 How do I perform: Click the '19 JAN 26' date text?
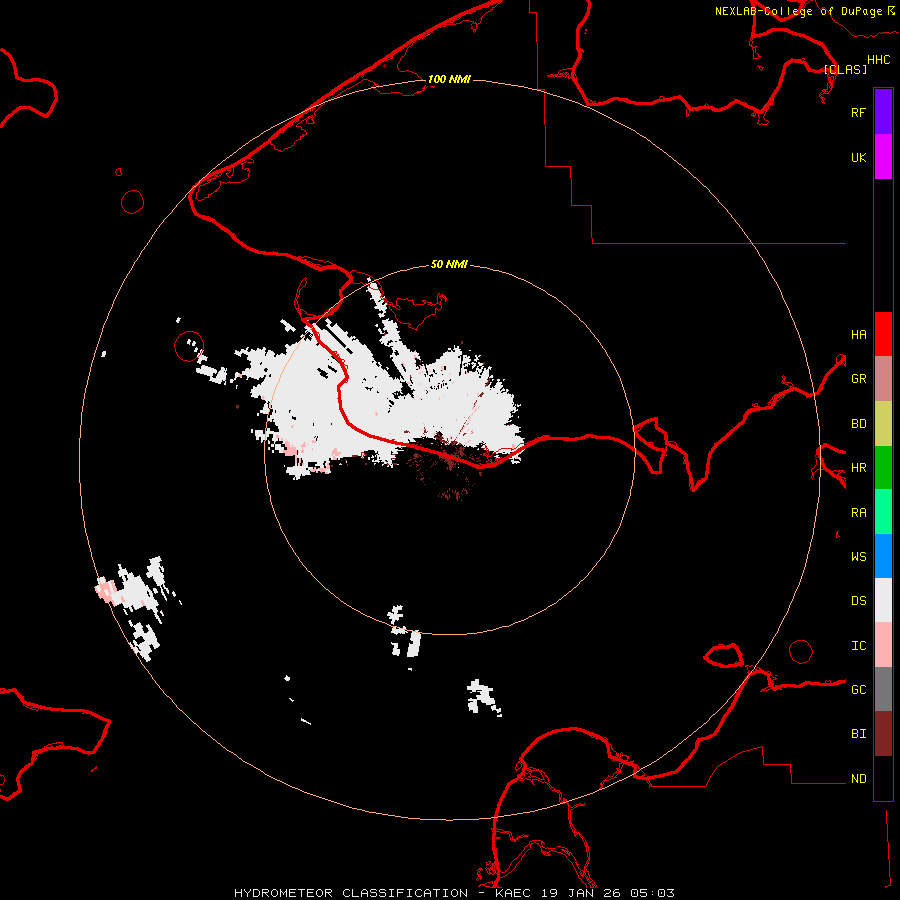[580, 893]
